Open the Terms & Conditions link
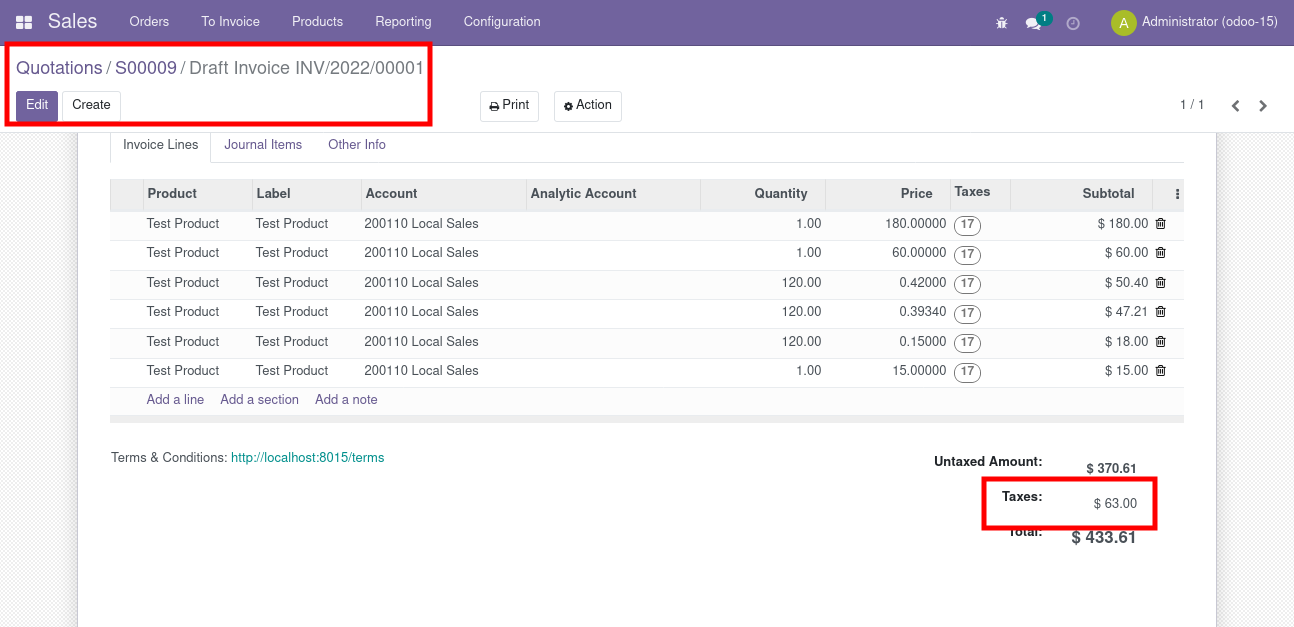Screen dimensions: 1294x627 click(x=307, y=457)
